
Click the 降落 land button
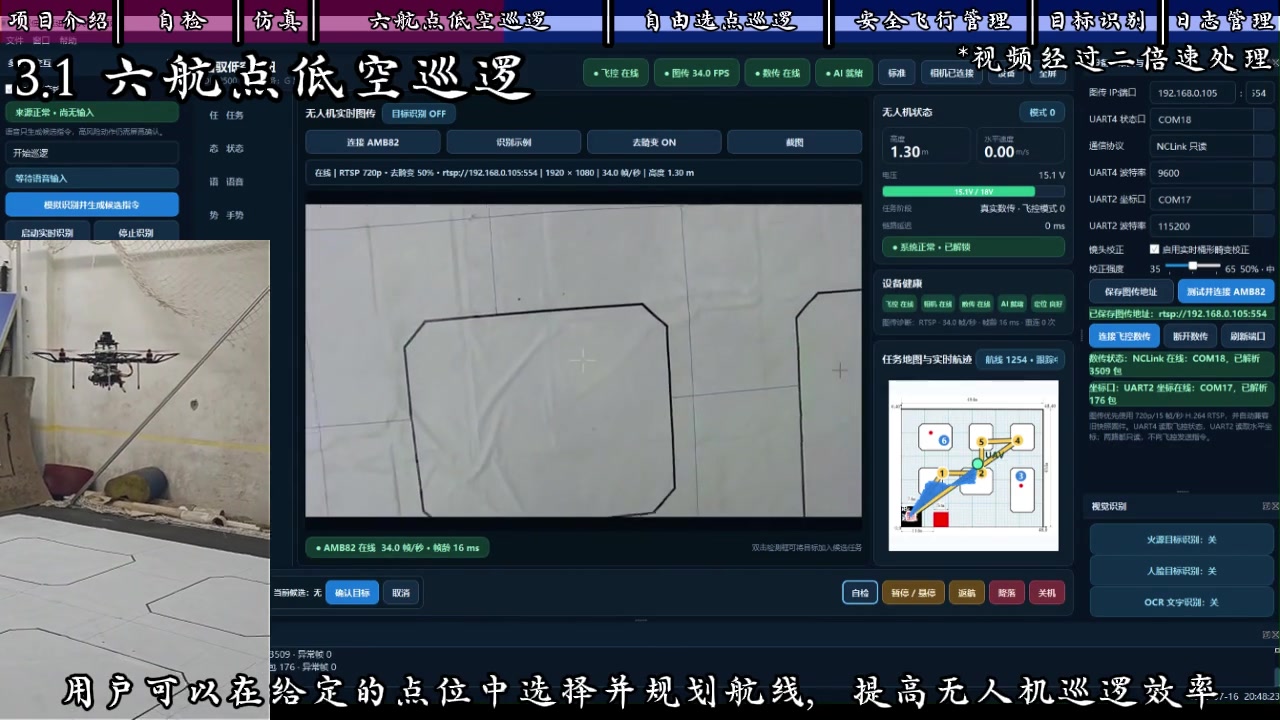coord(1007,593)
